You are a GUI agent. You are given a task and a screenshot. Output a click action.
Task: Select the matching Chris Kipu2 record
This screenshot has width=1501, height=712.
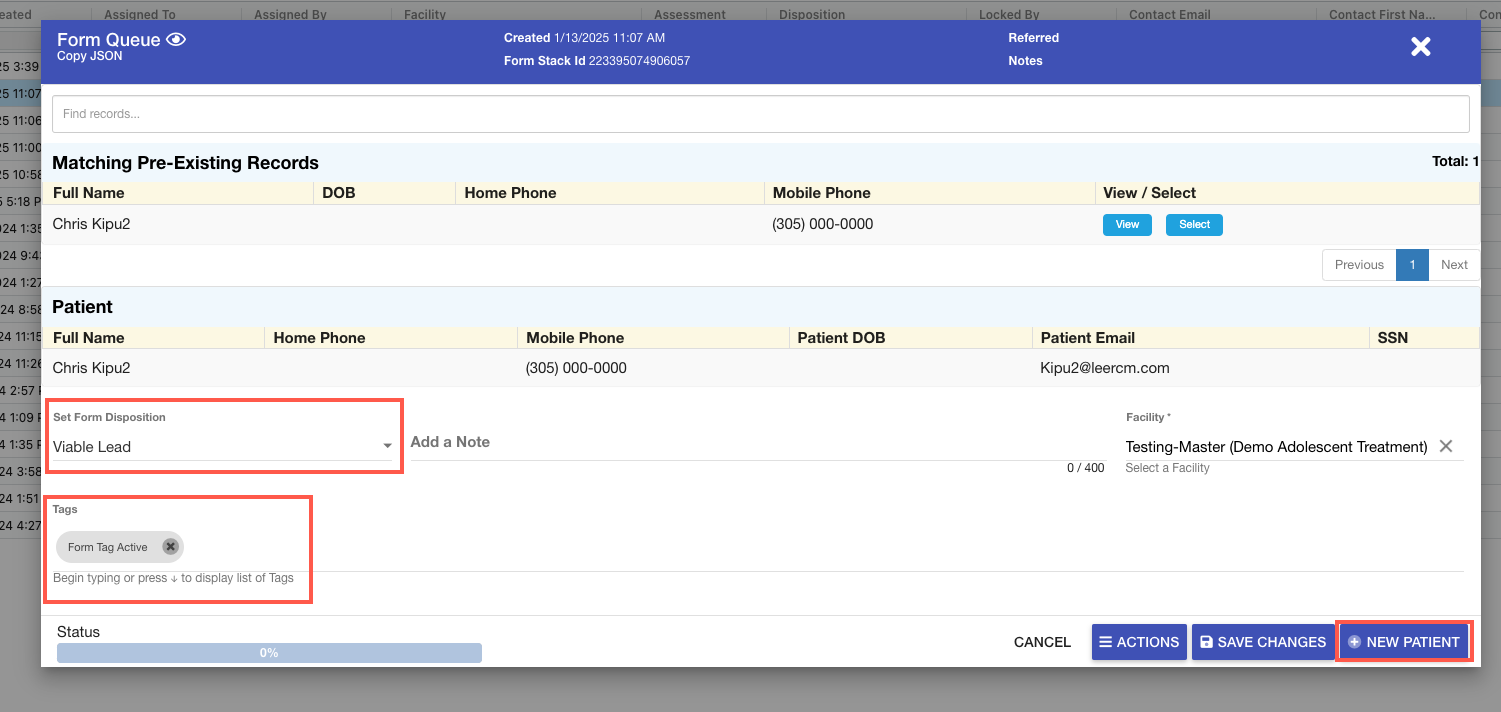click(x=1194, y=225)
